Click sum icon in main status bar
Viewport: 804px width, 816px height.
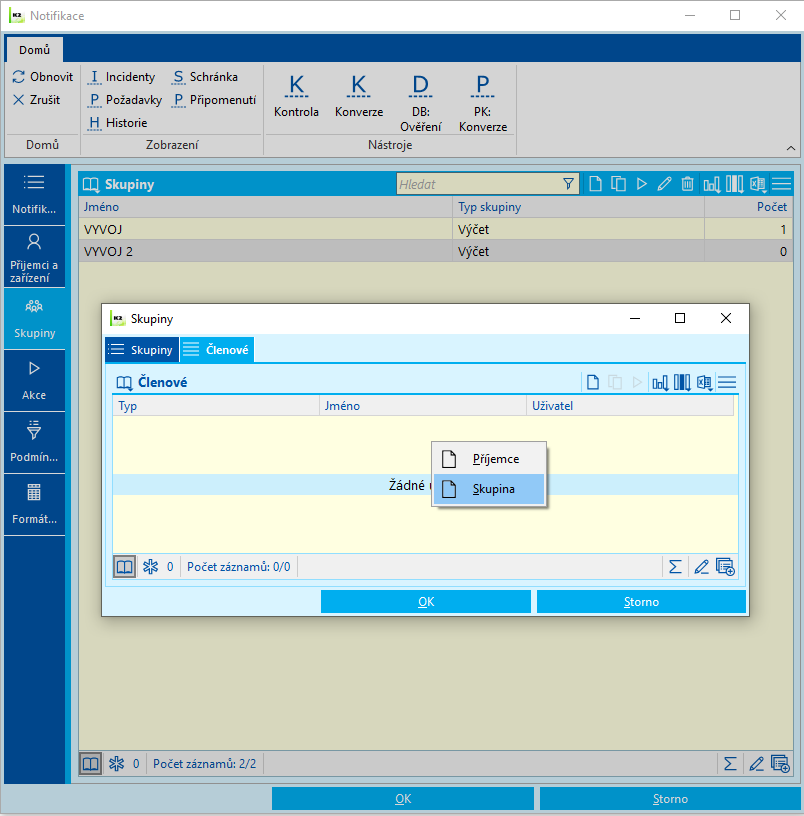coord(730,764)
